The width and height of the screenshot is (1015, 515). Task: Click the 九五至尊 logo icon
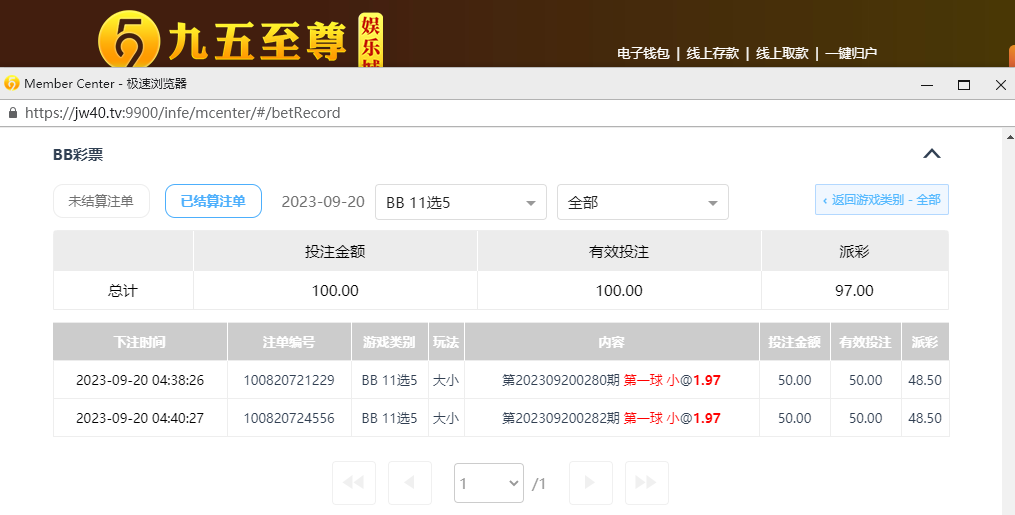pyautogui.click(x=129, y=40)
